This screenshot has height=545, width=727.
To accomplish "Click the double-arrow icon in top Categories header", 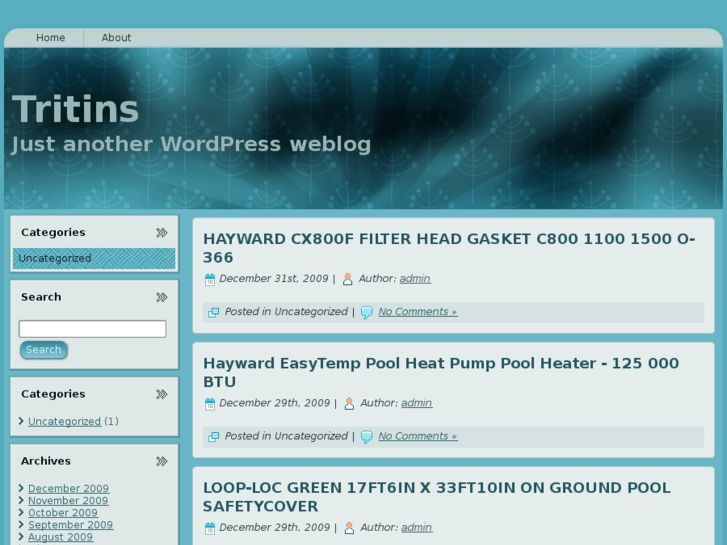I will 161,232.
